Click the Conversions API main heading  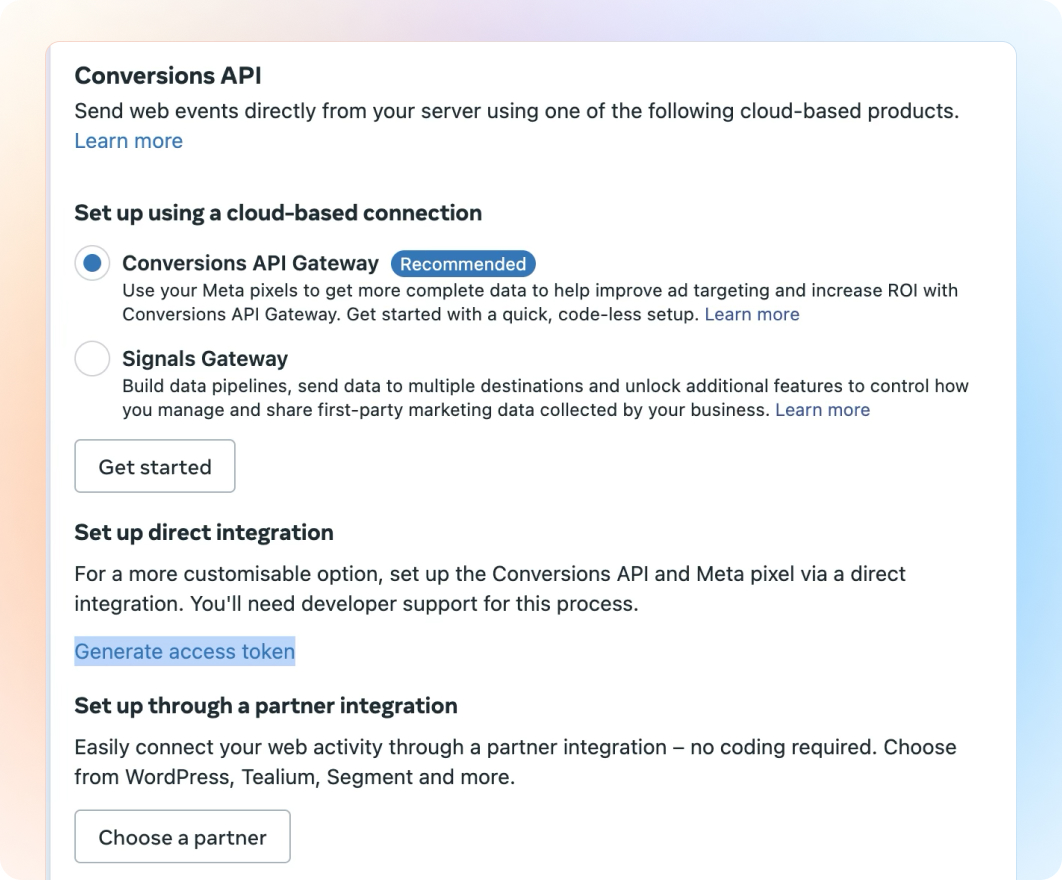168,76
